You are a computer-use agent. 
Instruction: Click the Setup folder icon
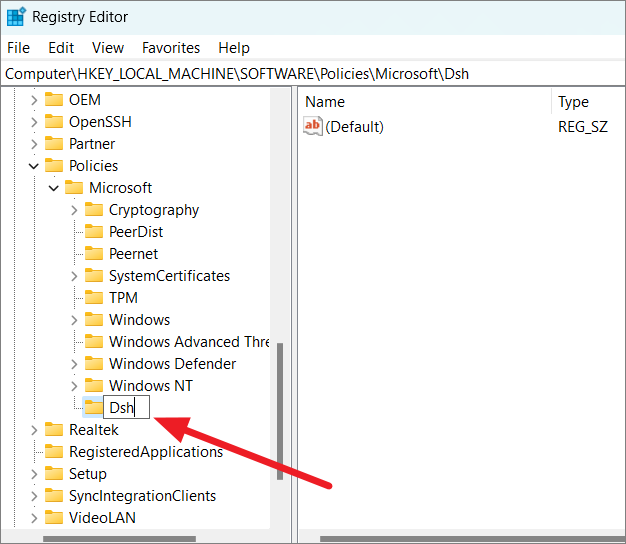[x=54, y=473]
